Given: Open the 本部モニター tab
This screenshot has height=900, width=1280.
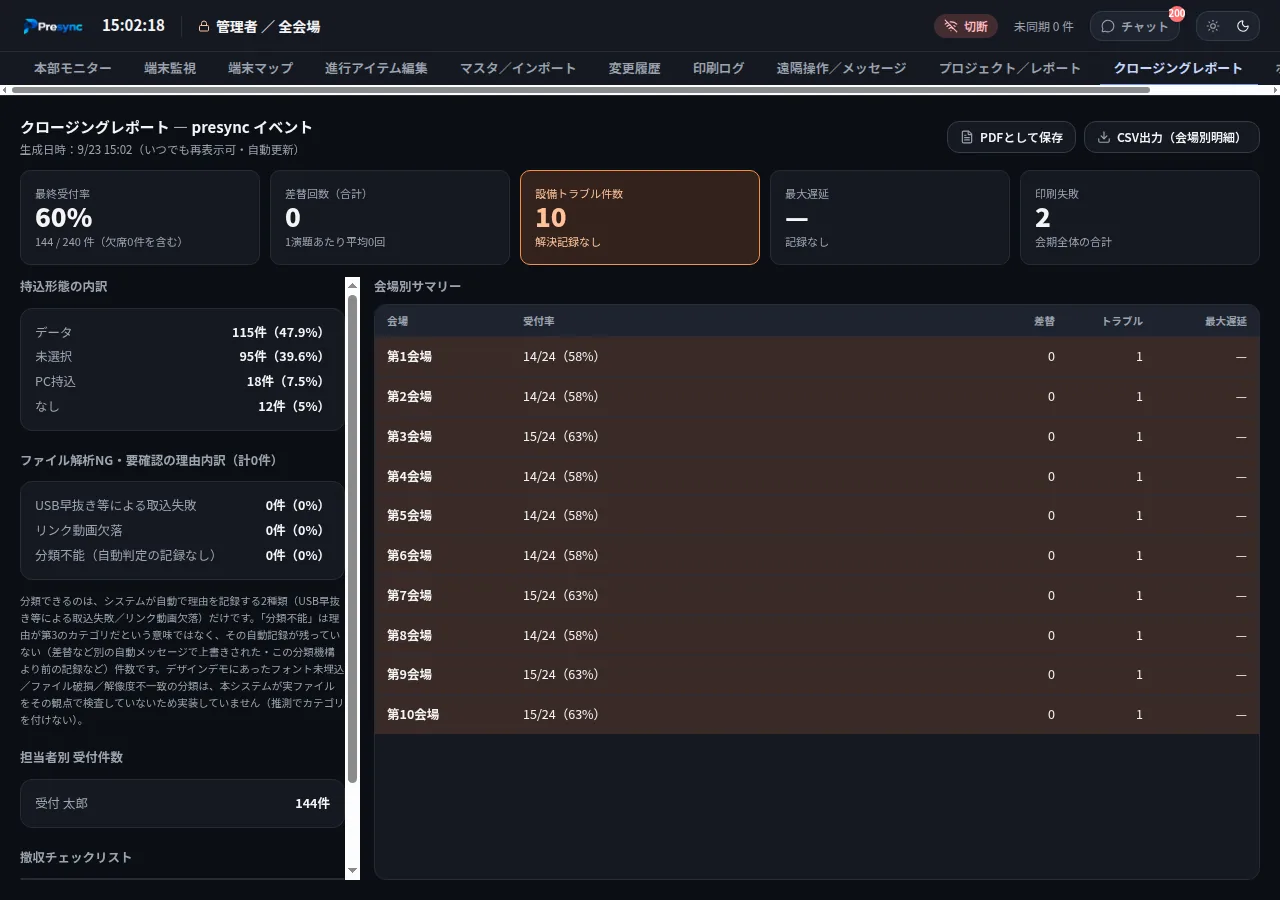Looking at the screenshot, I should (x=73, y=68).
